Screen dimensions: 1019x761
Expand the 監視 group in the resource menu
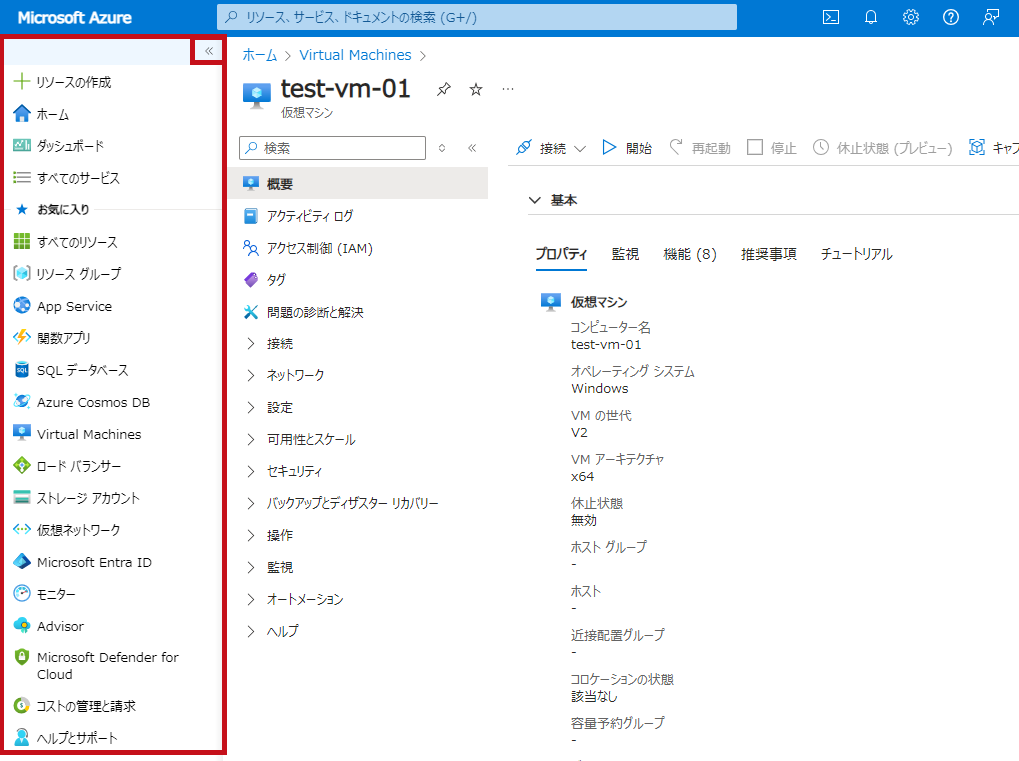[251, 567]
